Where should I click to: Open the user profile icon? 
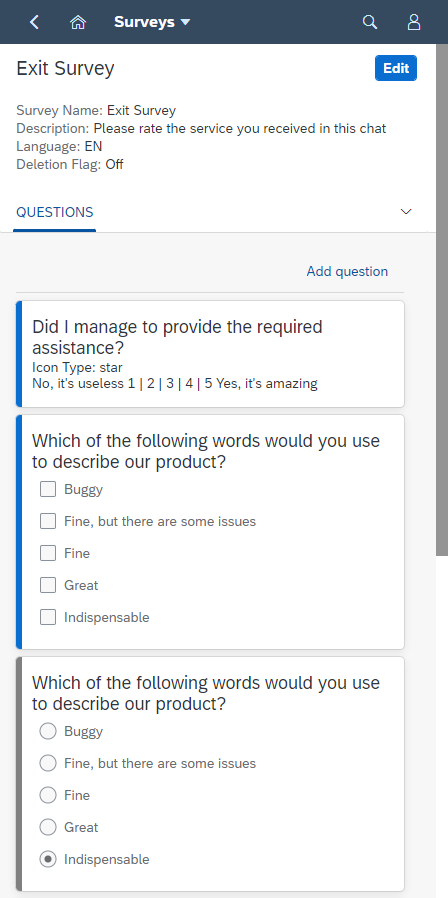pos(414,22)
